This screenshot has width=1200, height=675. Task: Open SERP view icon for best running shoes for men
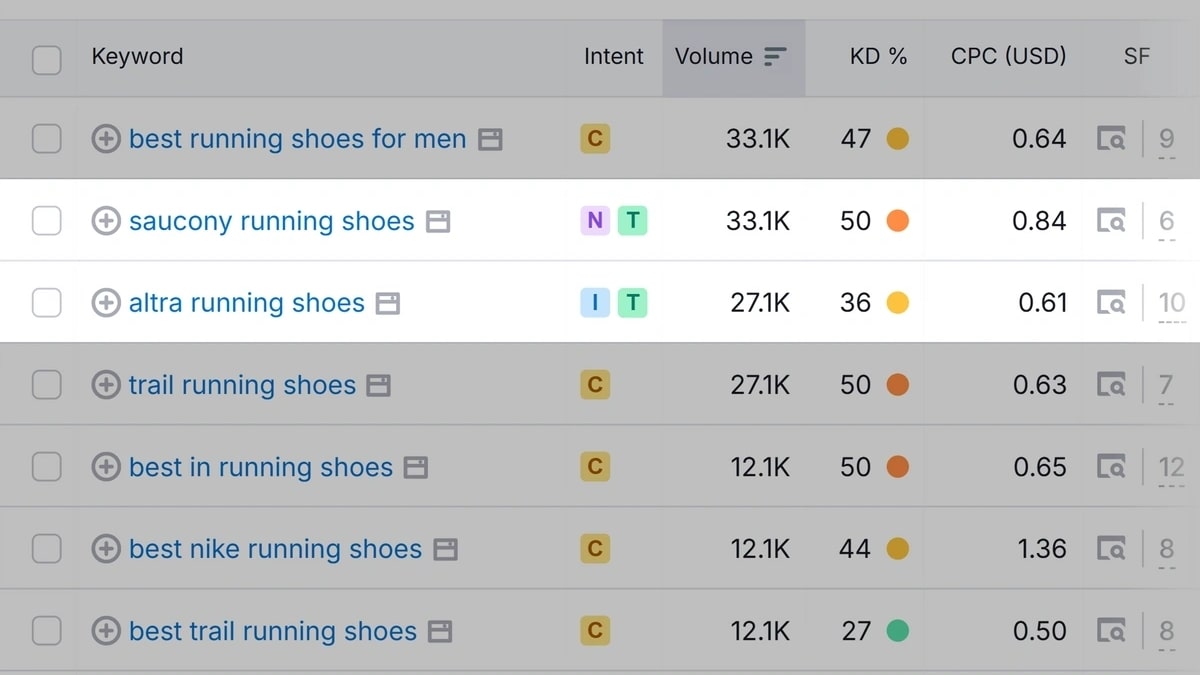click(1111, 139)
